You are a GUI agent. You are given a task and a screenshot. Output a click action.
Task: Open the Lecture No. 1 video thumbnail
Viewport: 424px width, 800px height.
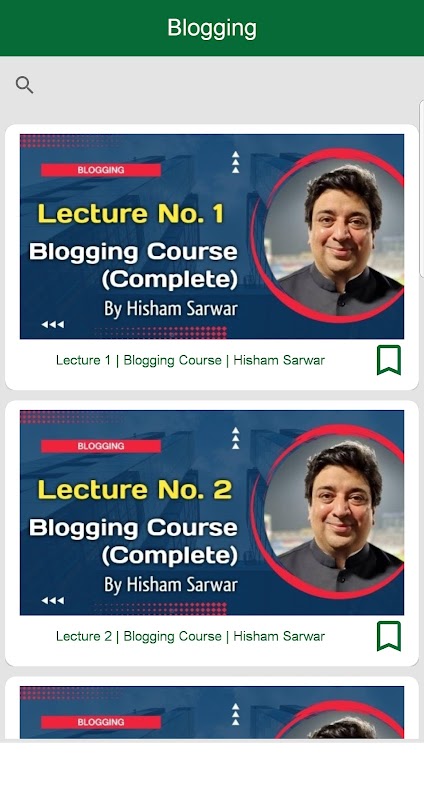coord(212,236)
